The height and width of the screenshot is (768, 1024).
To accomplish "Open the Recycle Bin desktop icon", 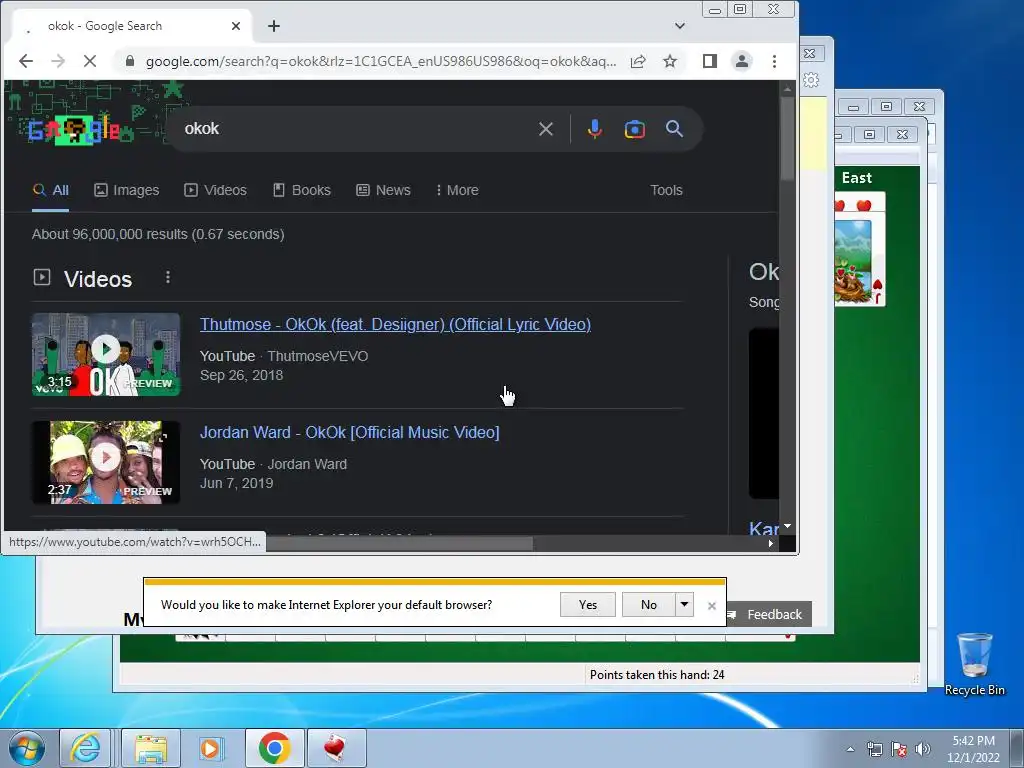I will (974, 664).
